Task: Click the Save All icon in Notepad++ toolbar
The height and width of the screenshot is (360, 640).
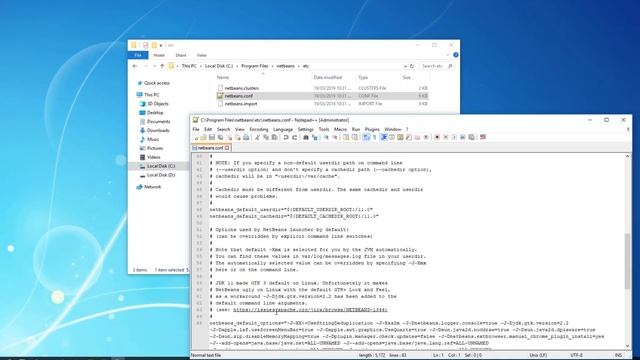Action: pos(220,138)
